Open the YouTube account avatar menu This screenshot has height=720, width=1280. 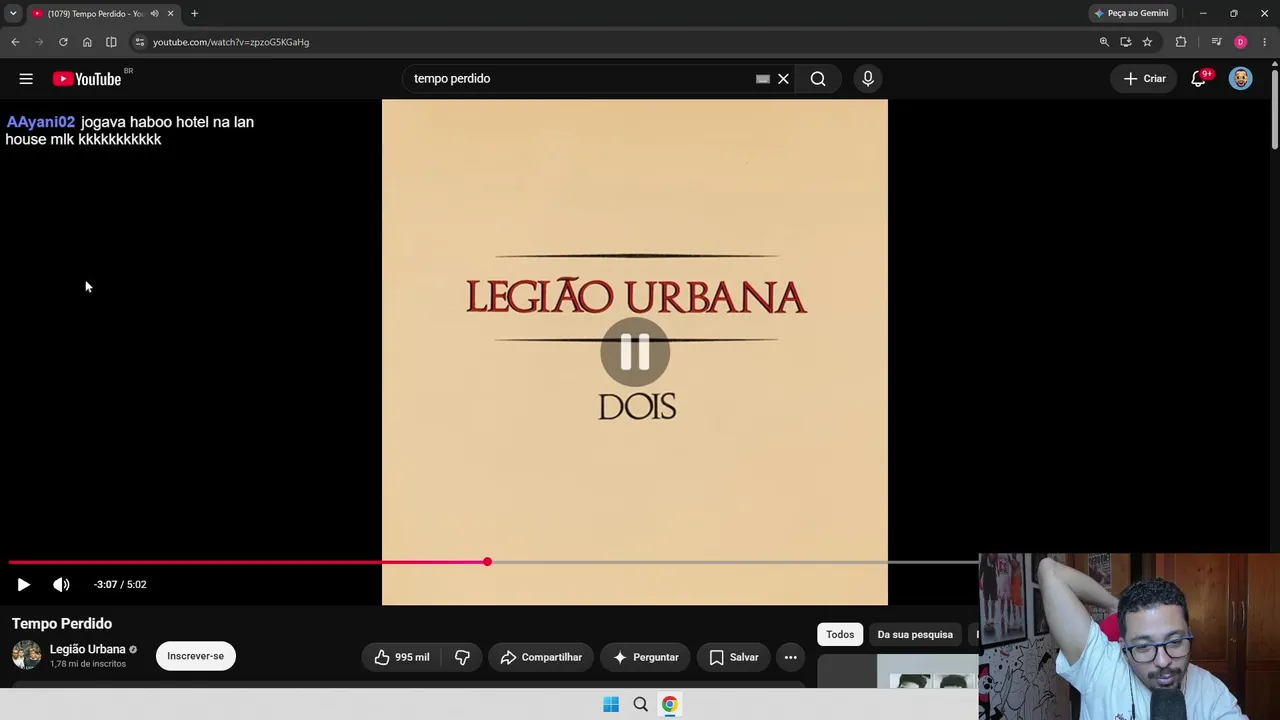pyautogui.click(x=1240, y=79)
